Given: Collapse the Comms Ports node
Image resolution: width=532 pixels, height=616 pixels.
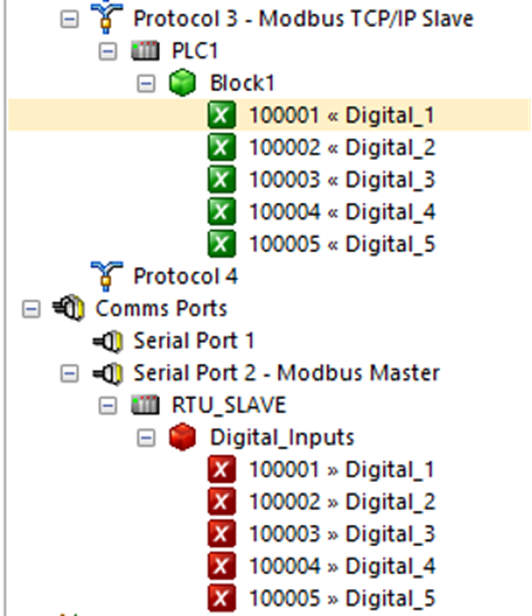Looking at the screenshot, I should point(31,308).
